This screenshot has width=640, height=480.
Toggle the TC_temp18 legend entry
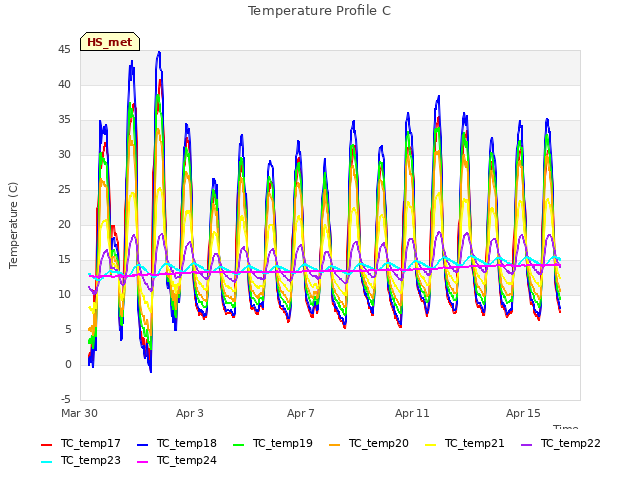click(177, 444)
